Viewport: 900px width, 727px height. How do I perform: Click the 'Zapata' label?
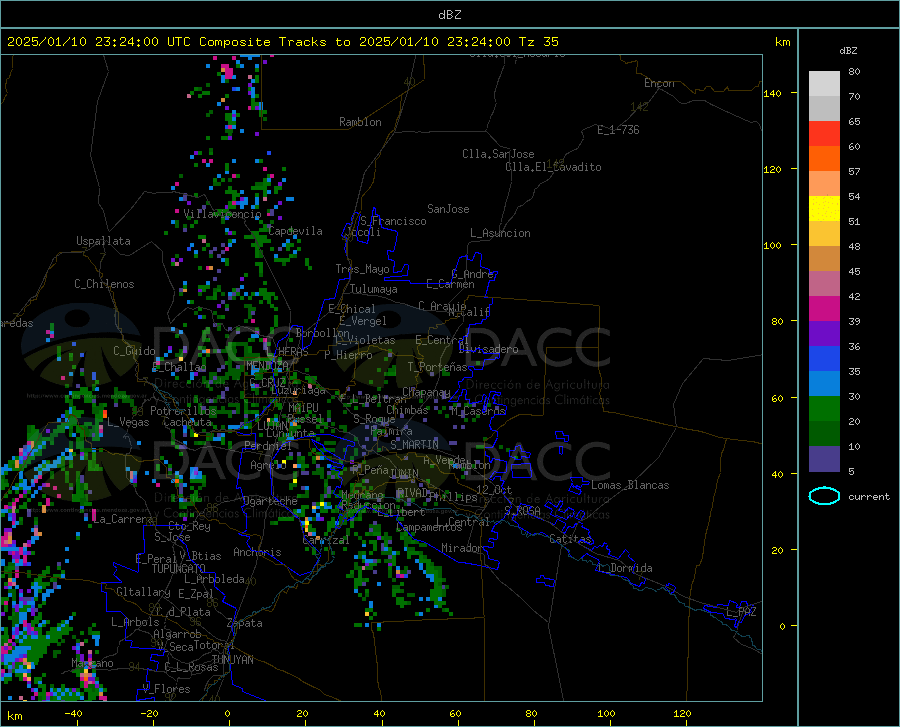(245, 623)
